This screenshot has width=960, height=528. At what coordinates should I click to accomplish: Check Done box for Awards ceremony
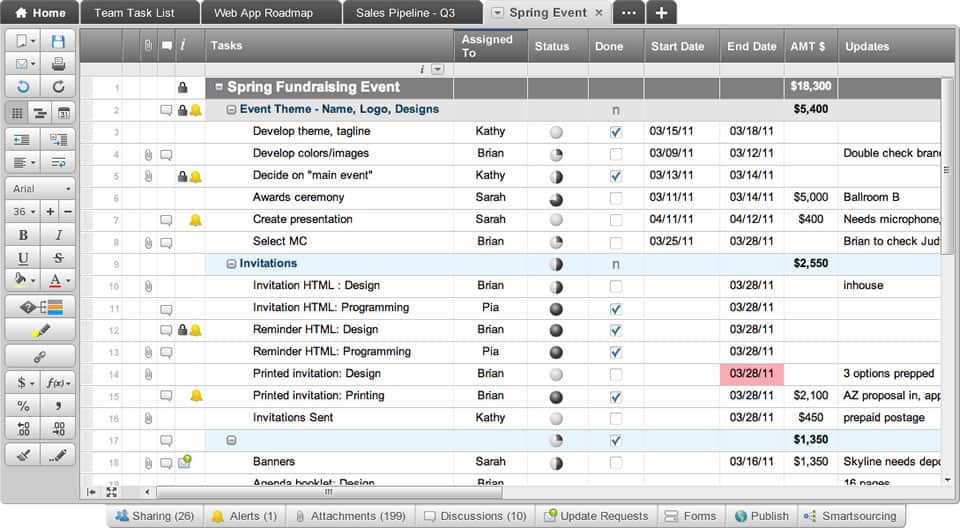(x=615, y=198)
